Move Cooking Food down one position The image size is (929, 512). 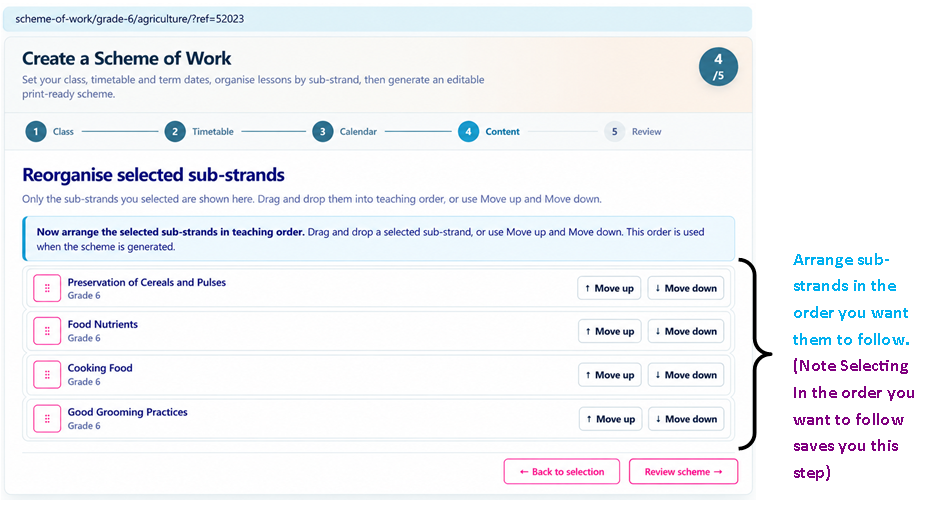click(x=686, y=375)
